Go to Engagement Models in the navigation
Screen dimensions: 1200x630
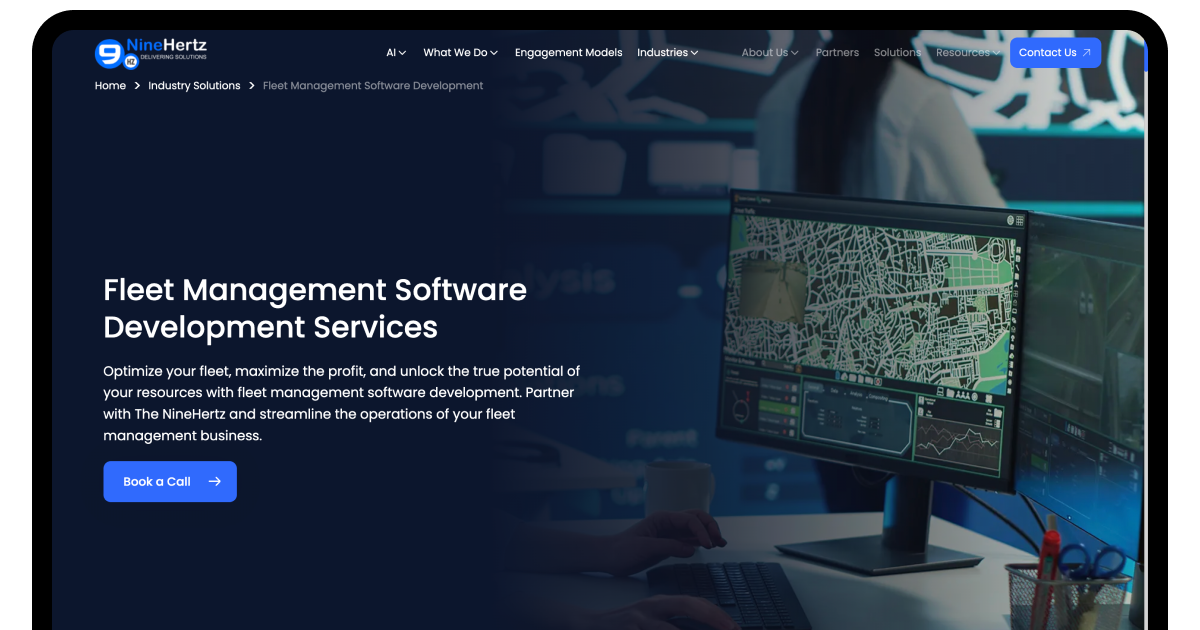[x=568, y=53]
